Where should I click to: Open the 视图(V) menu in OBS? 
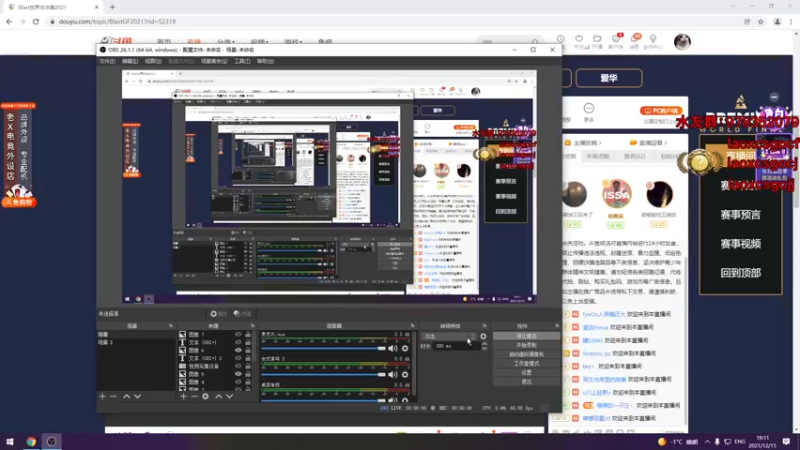(153, 61)
